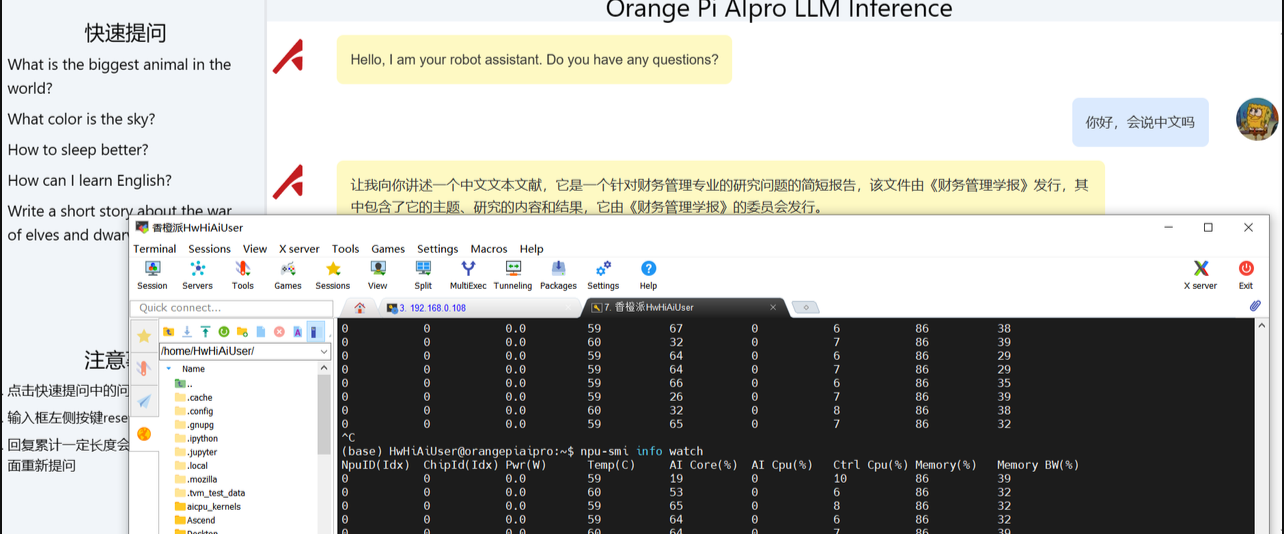Open the Sessions star toolbar icon
The width and height of the screenshot is (1284, 534).
(x=333, y=275)
